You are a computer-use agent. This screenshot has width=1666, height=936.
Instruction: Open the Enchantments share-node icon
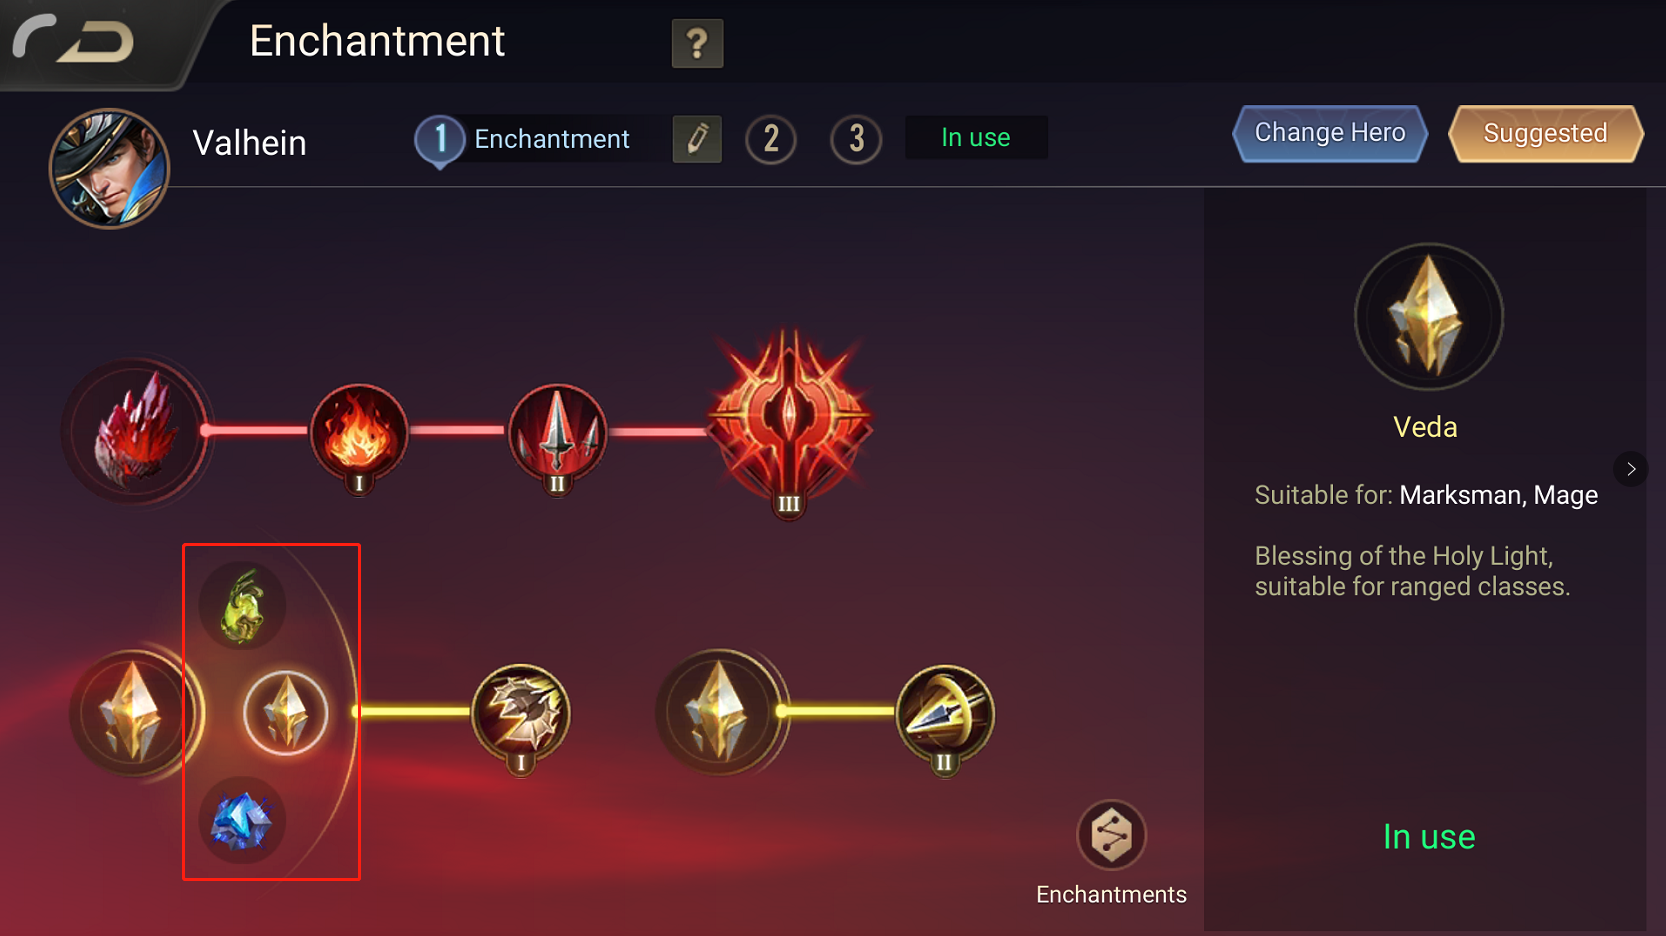point(1111,835)
